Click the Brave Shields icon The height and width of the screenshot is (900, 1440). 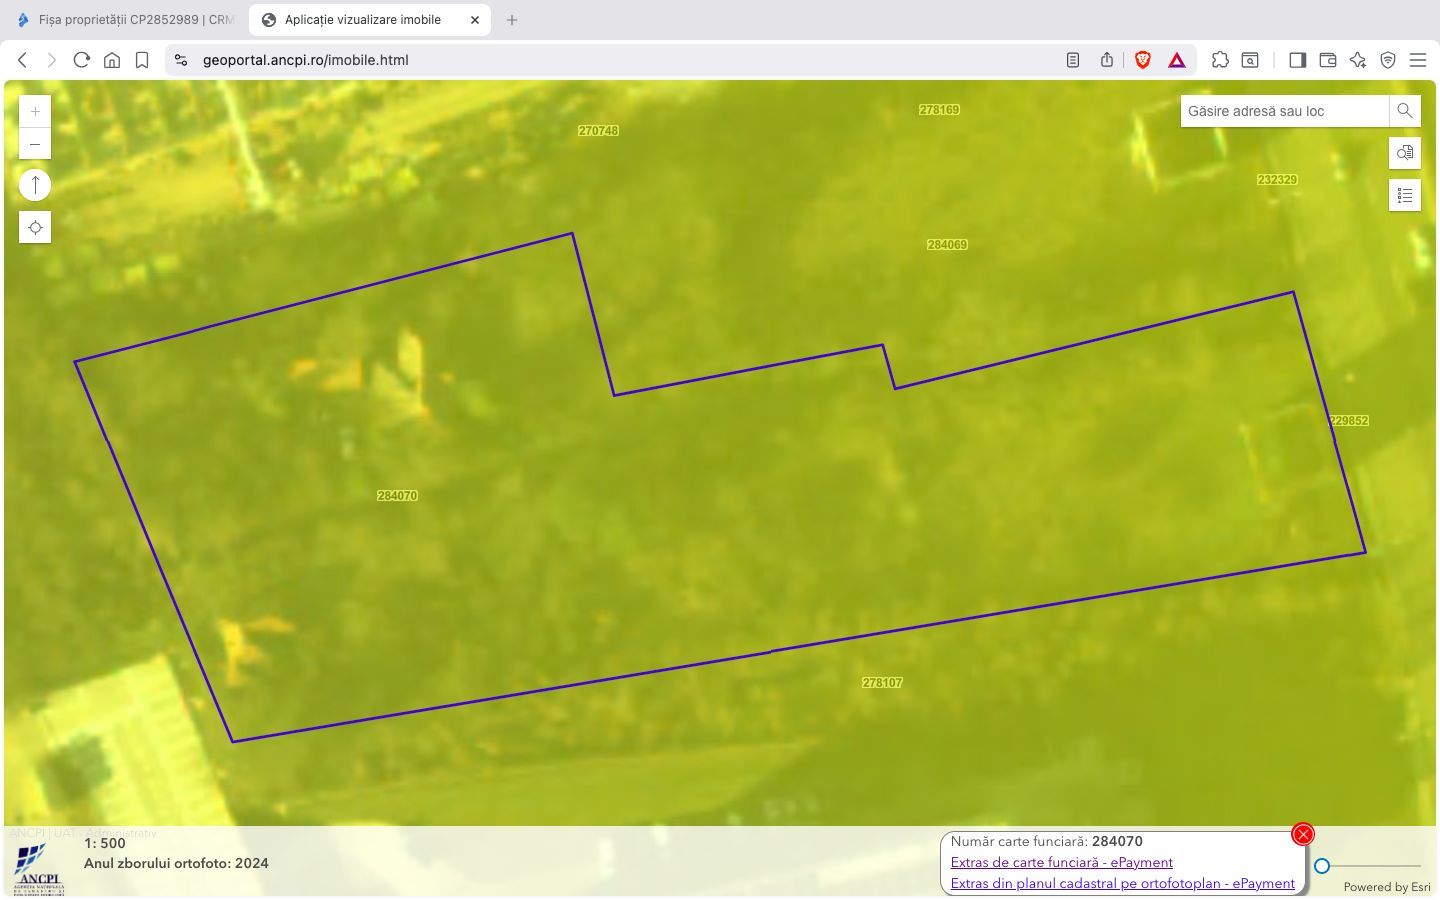tap(1142, 60)
